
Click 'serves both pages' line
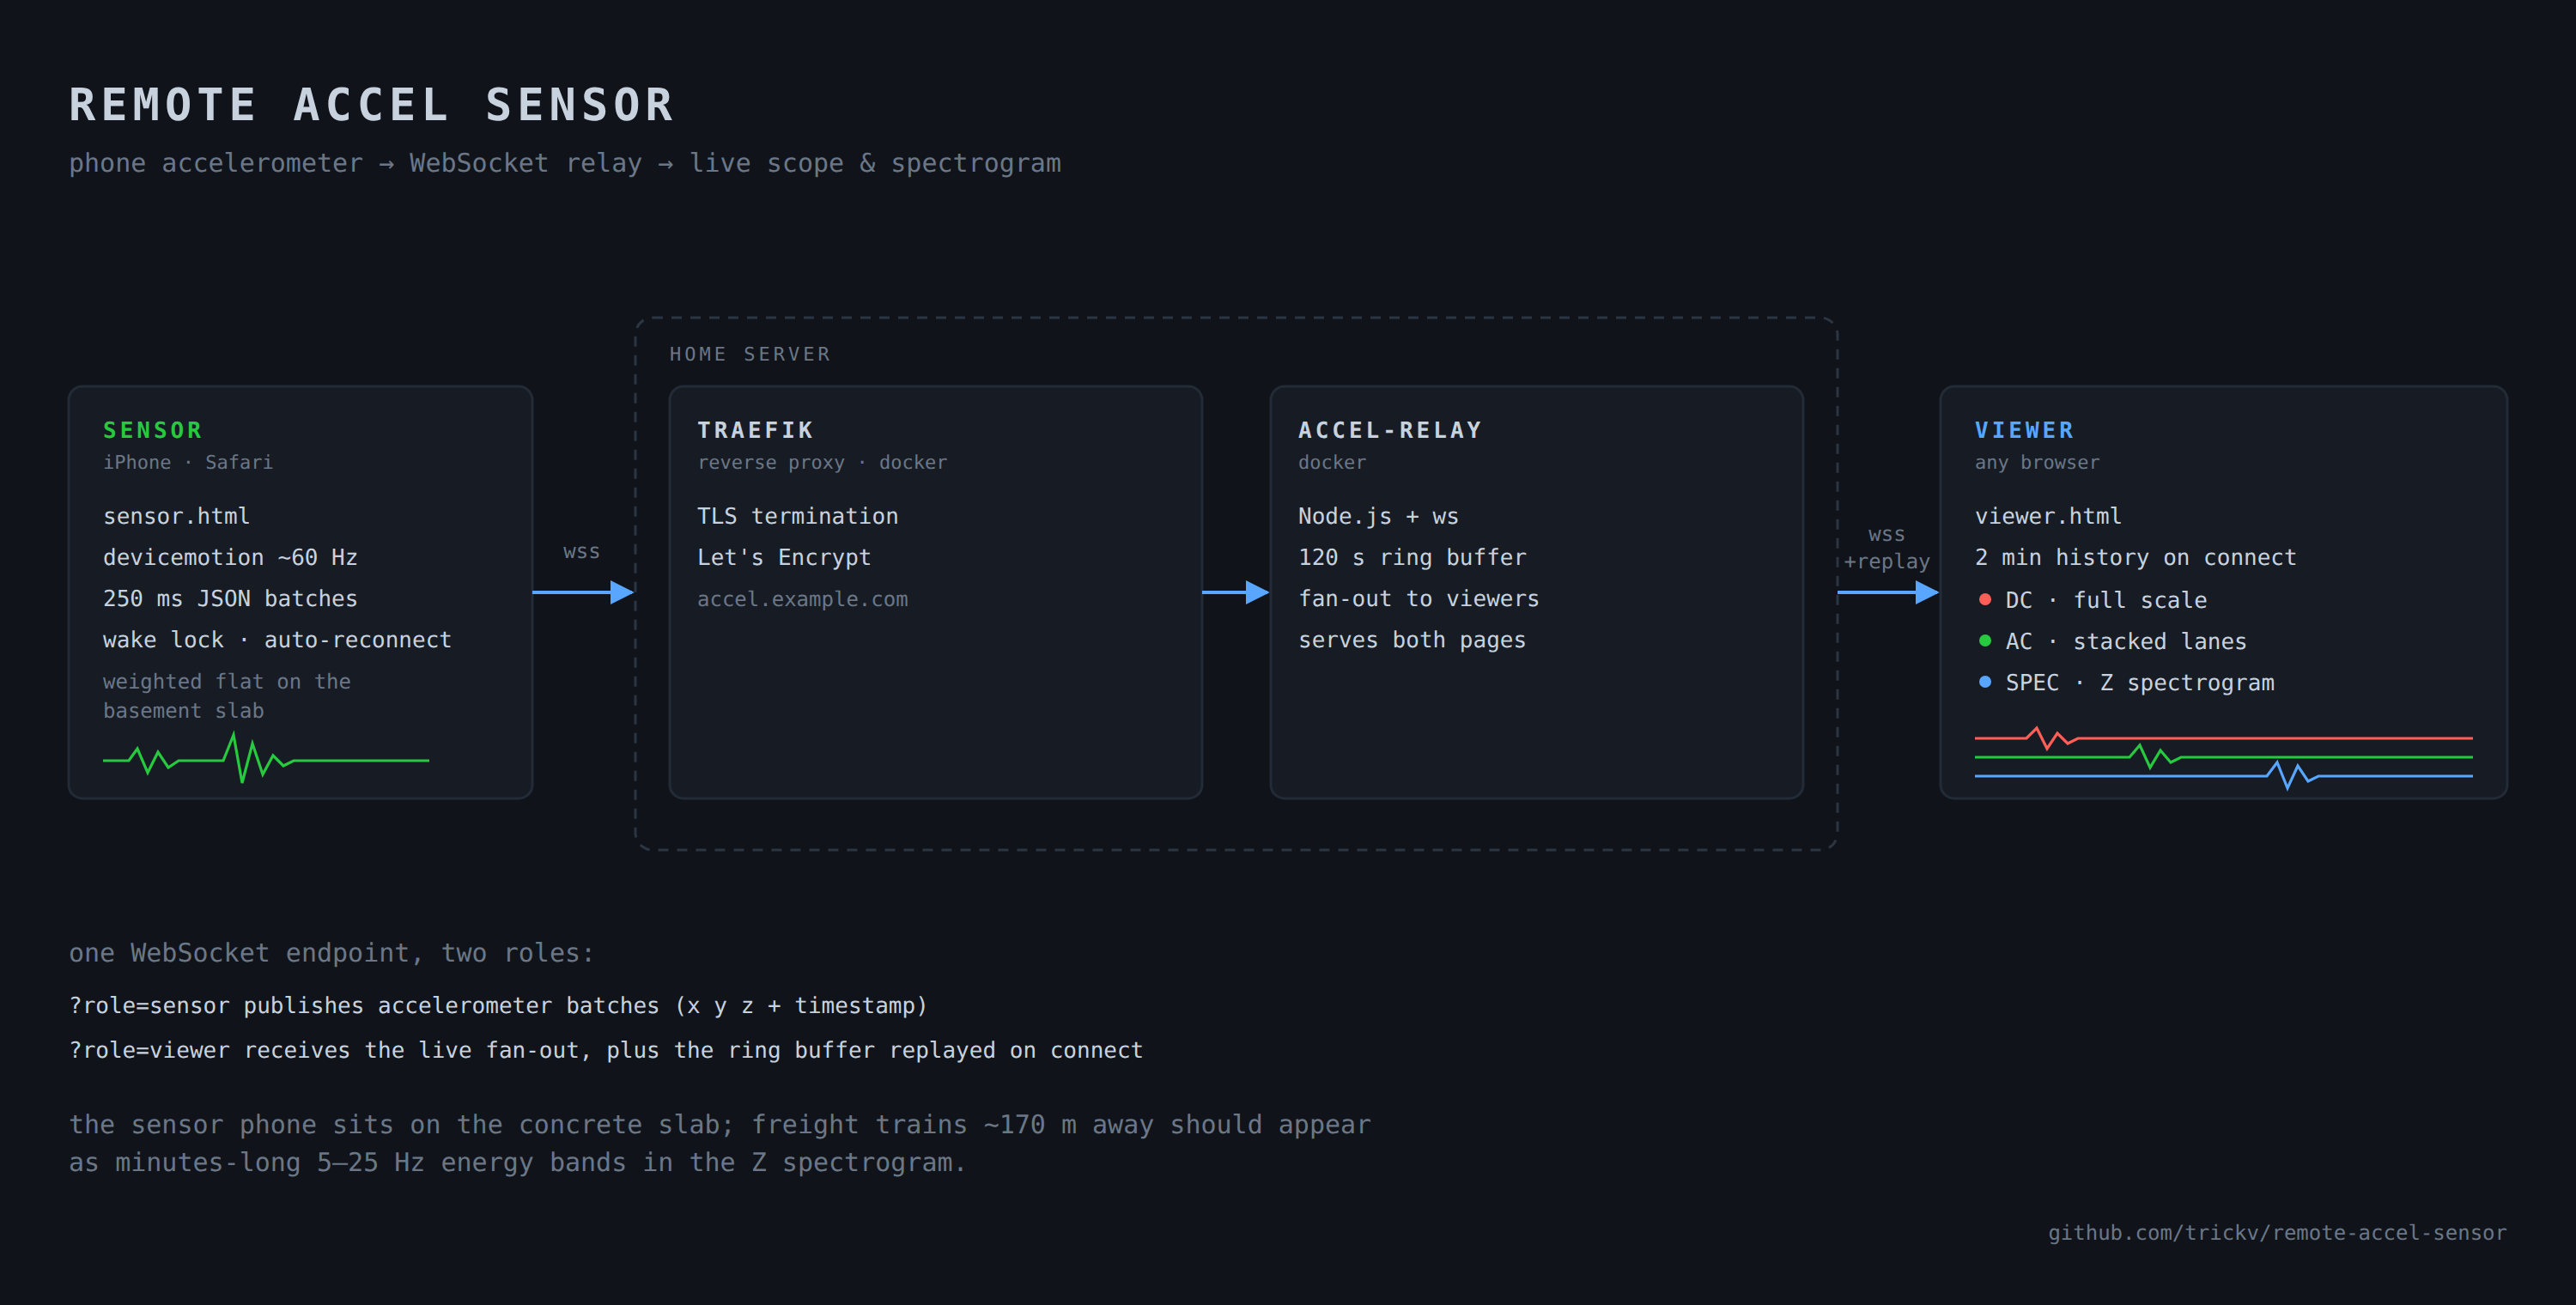(1412, 640)
